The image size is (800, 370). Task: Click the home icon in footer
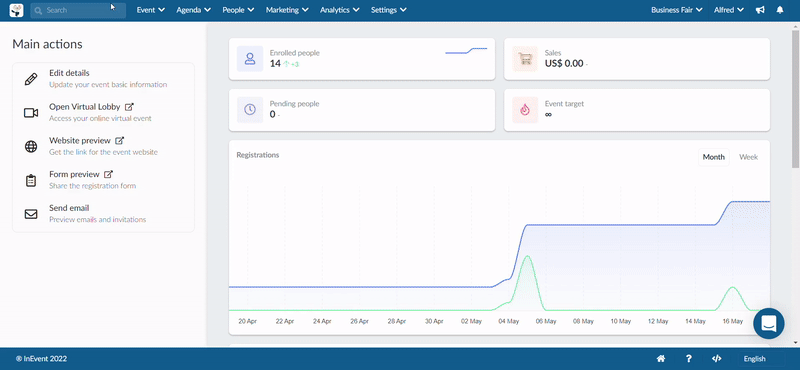(661, 359)
